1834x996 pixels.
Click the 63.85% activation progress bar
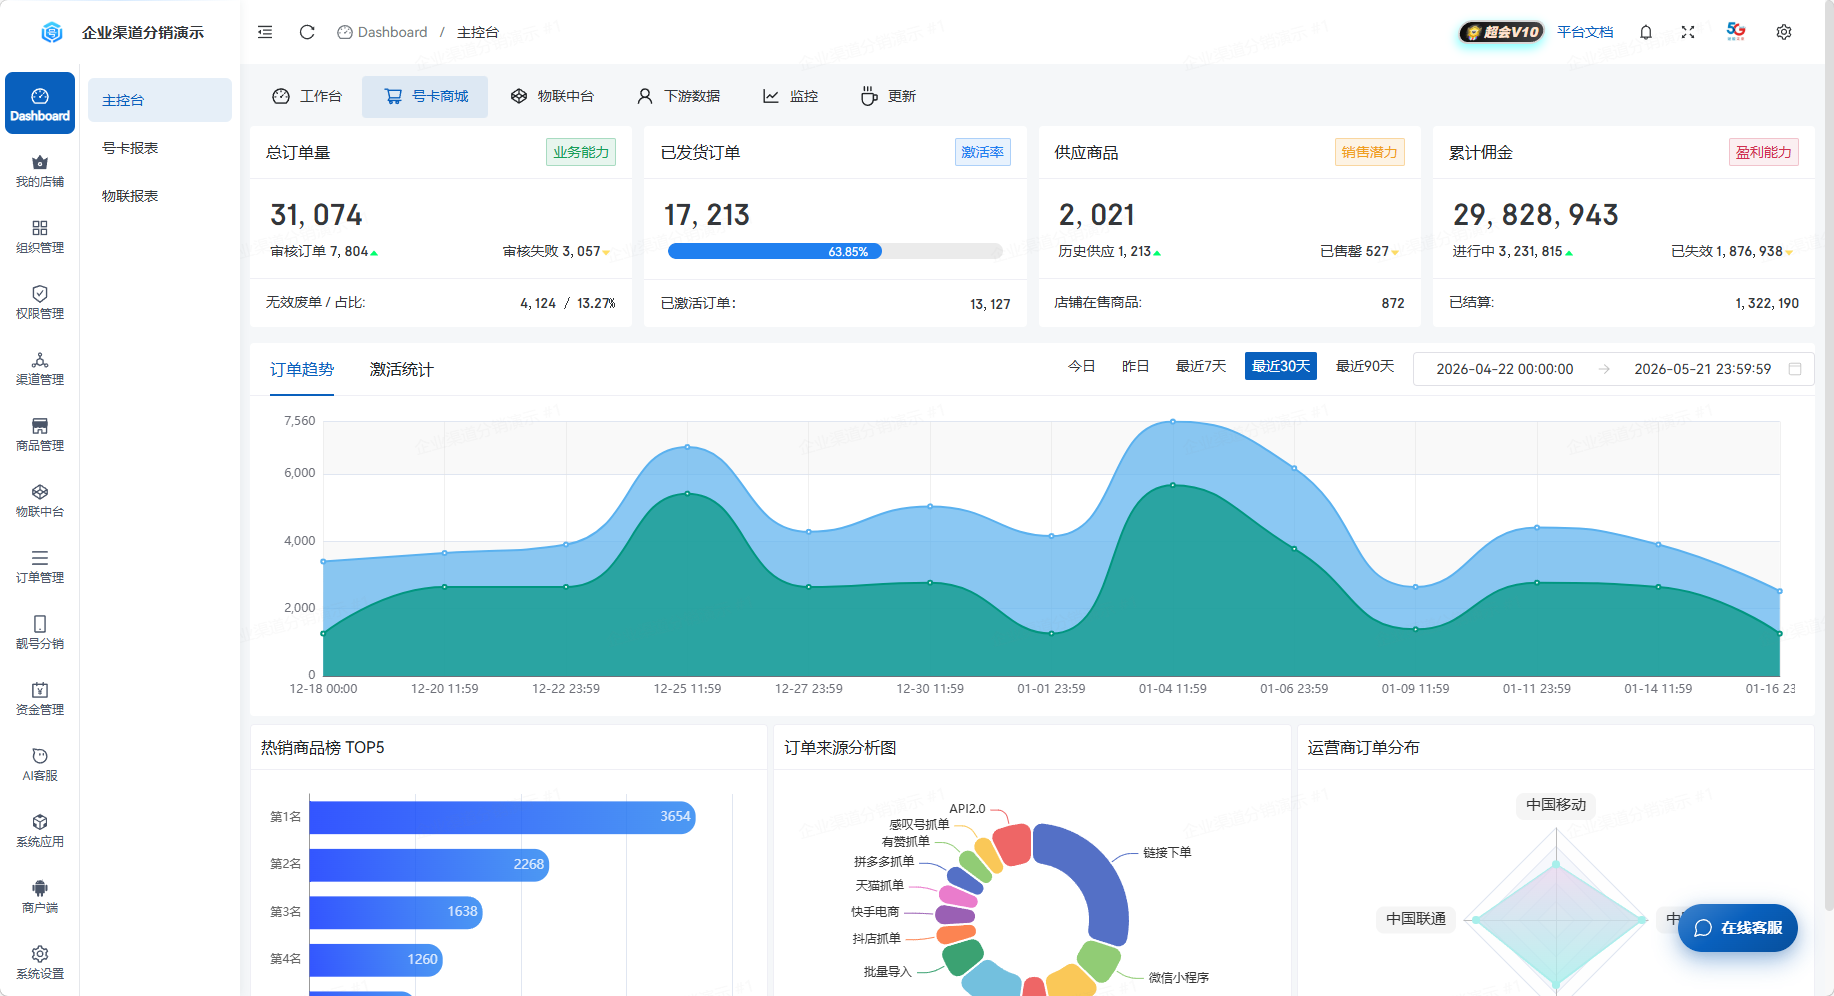pyautogui.click(x=835, y=251)
